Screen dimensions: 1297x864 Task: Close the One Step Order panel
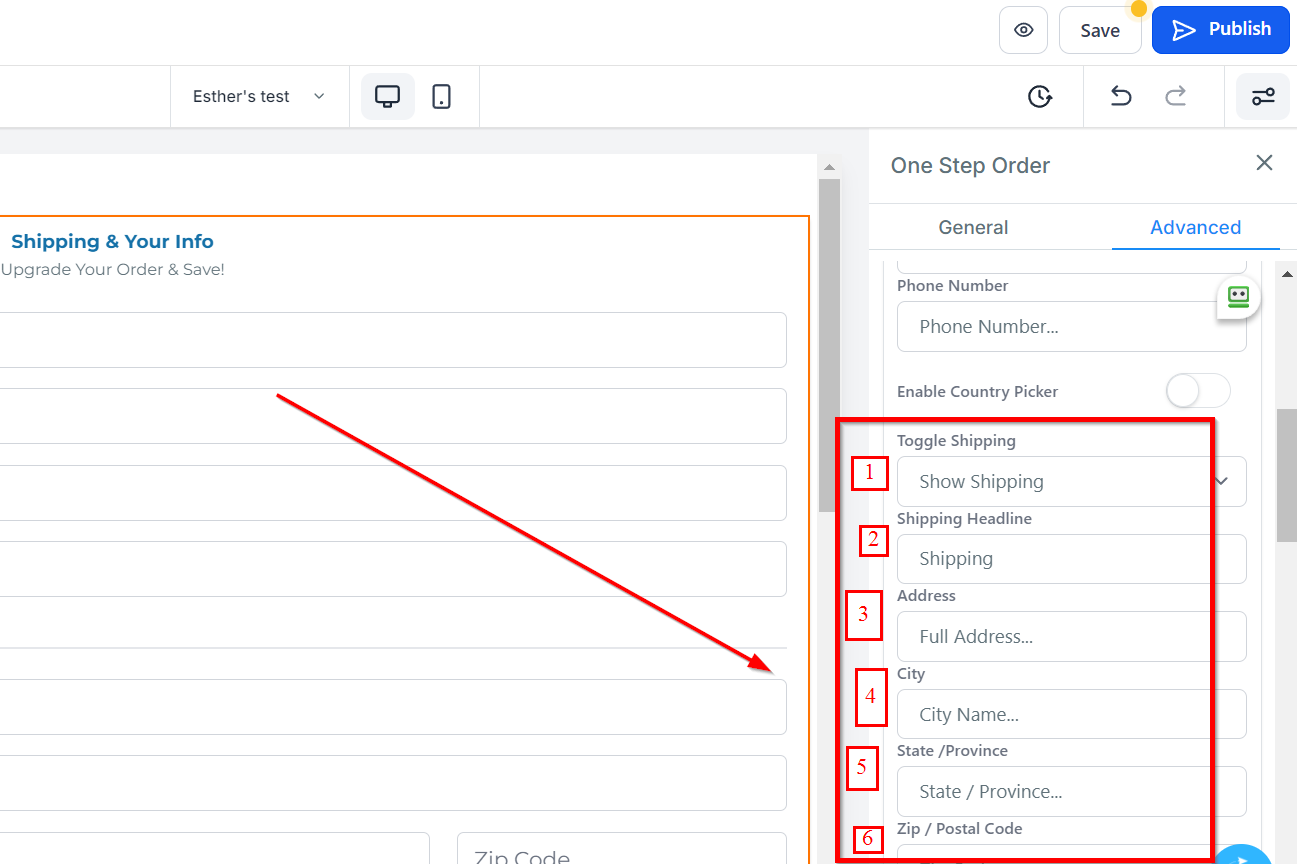point(1264,163)
